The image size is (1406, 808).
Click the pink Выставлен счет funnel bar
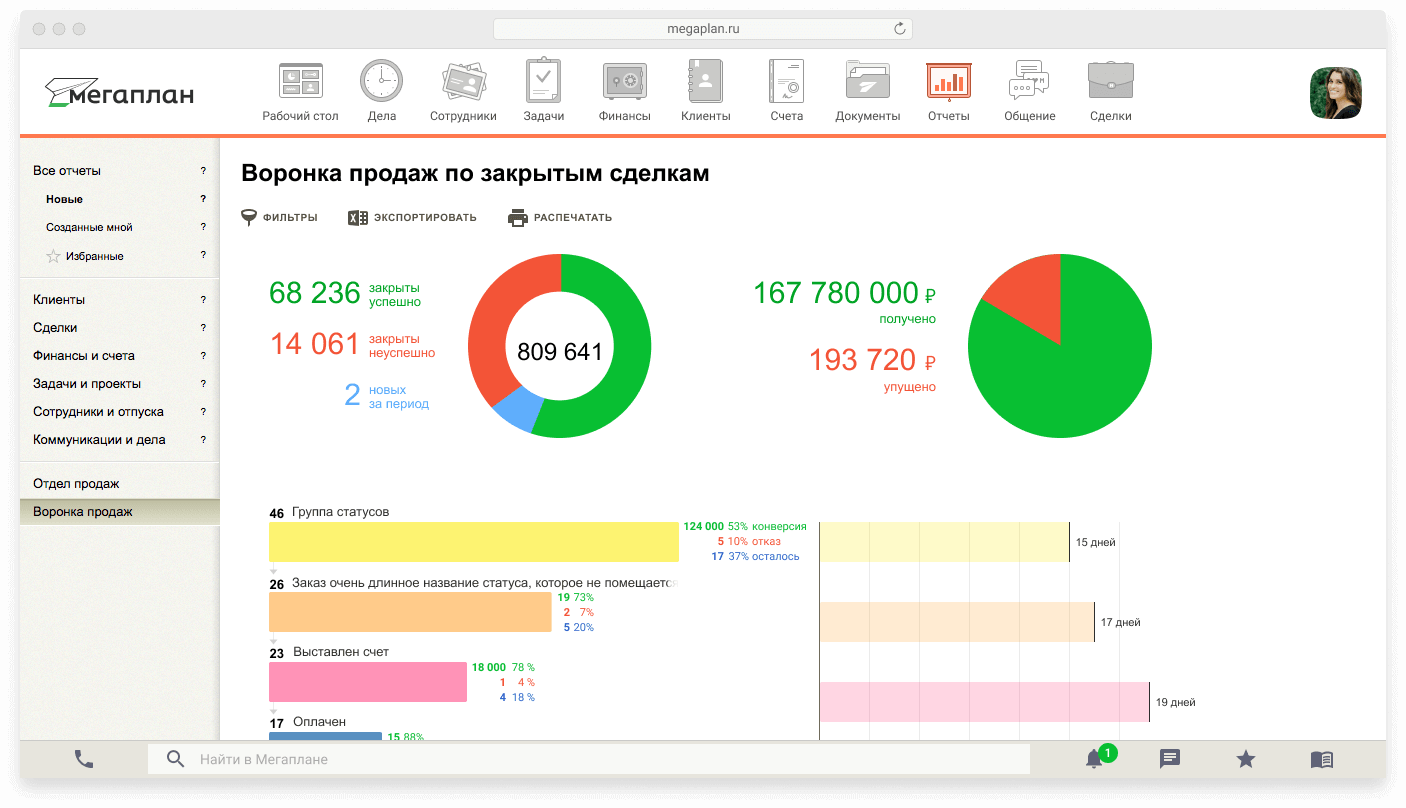[x=368, y=682]
